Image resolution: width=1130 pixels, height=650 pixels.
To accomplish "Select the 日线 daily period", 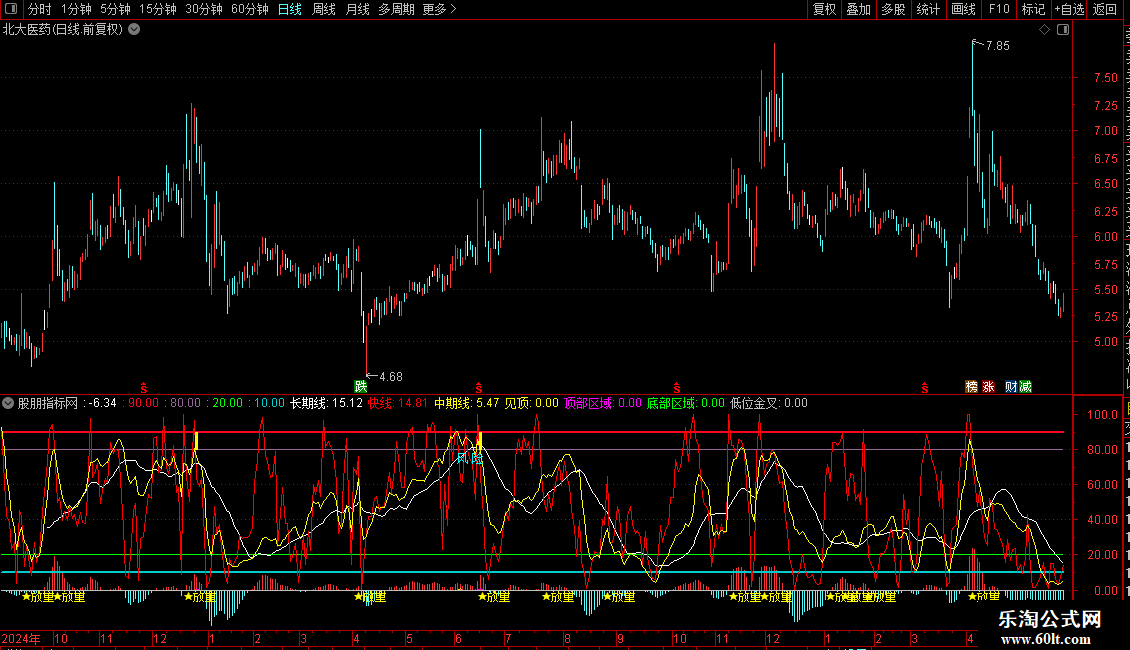I will tap(290, 9).
